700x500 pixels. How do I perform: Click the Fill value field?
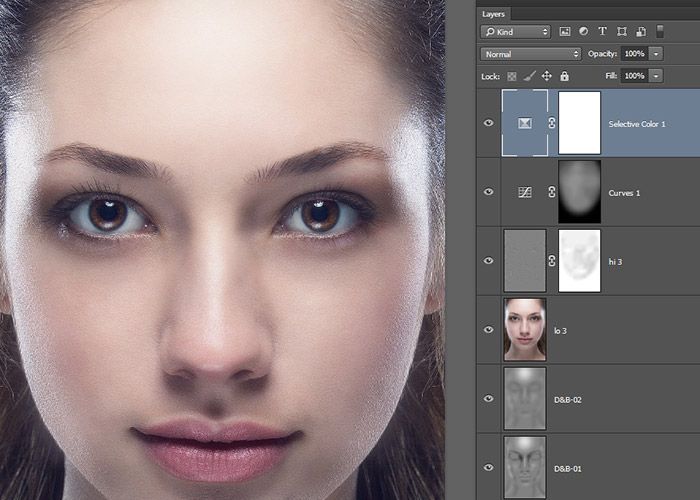(634, 76)
